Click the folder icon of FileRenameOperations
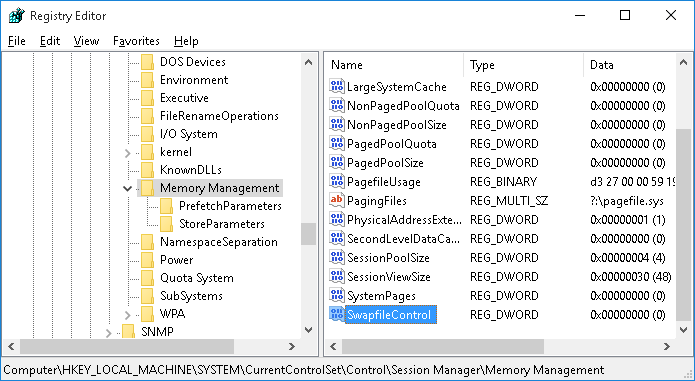This screenshot has height=381, width=695. tap(147, 116)
